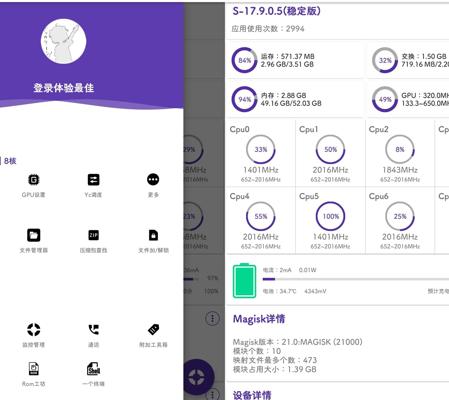Tap the S-17.9.0.5(稳定版) version title
449x400 pixels.
tap(277, 11)
